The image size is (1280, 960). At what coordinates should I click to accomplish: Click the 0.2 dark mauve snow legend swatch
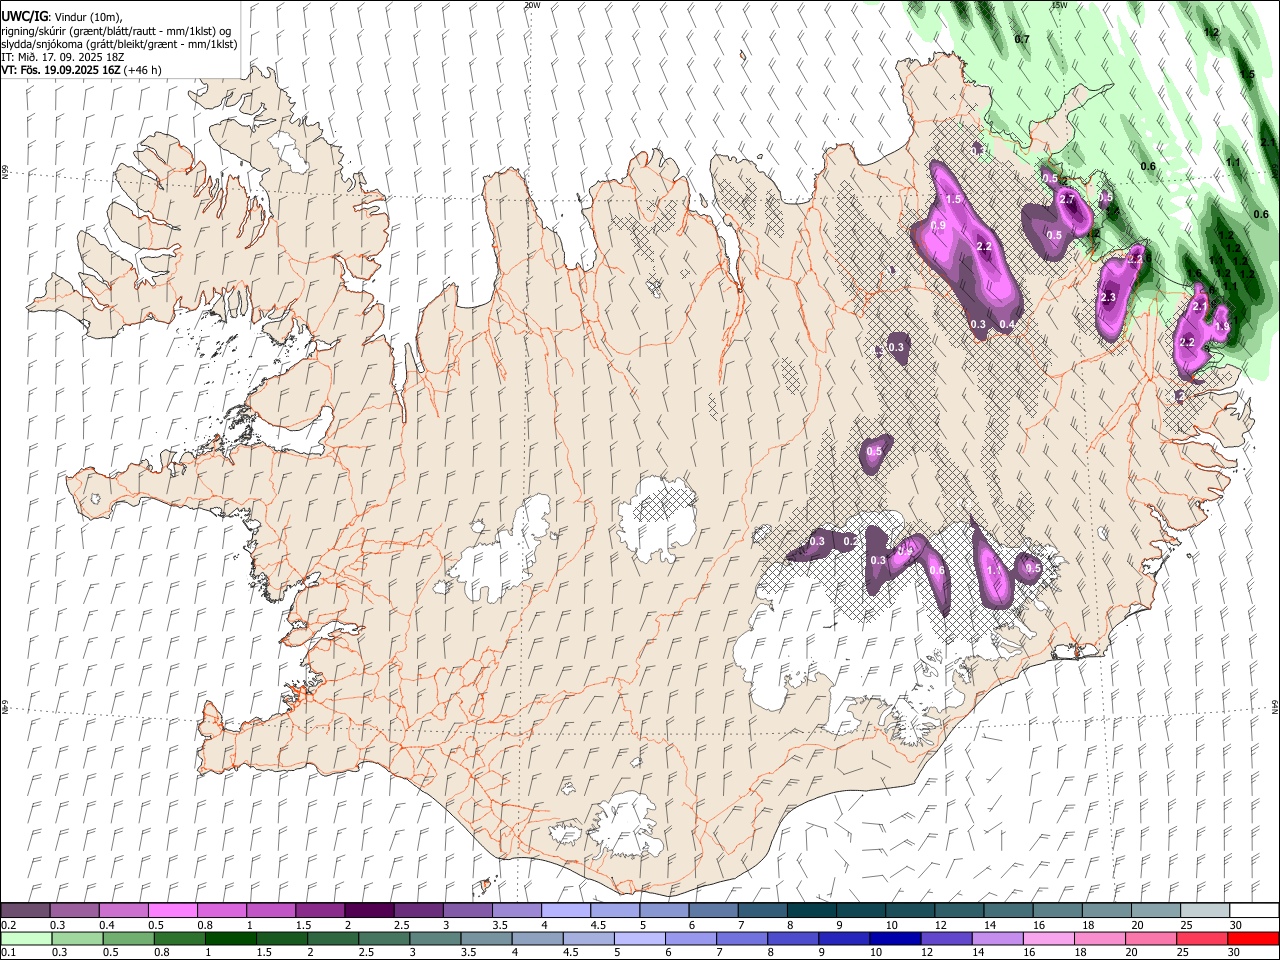(x=25, y=911)
